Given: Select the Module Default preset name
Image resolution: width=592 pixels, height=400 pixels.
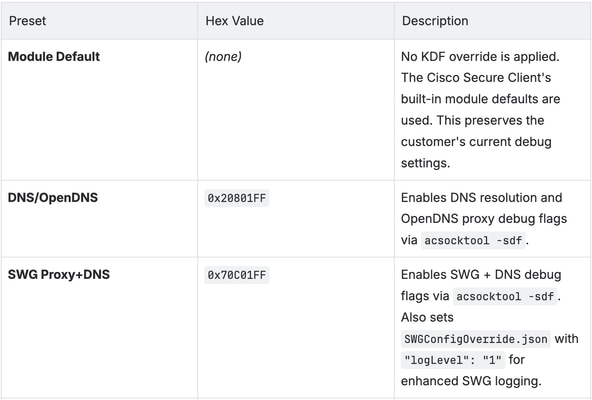Looking at the screenshot, I should 54,57.
